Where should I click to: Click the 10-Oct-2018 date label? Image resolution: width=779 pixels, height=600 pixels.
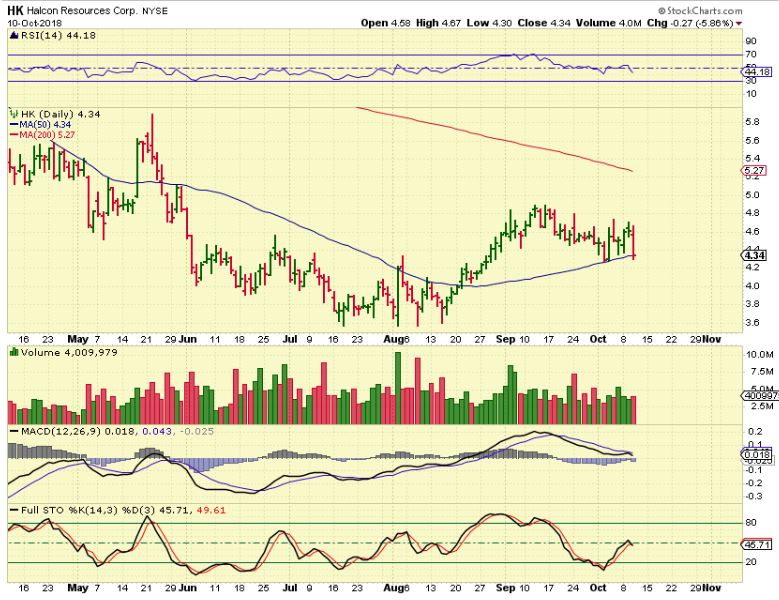click(34, 23)
